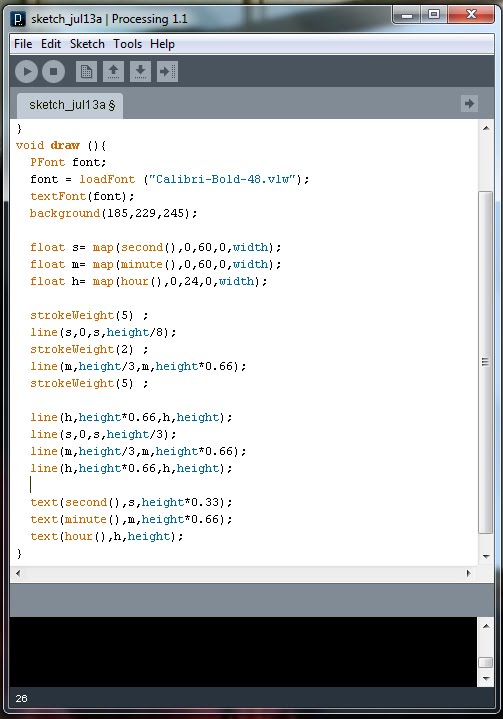Open the tab menu arrow button
Image resolution: width=503 pixels, height=719 pixels.
(469, 103)
